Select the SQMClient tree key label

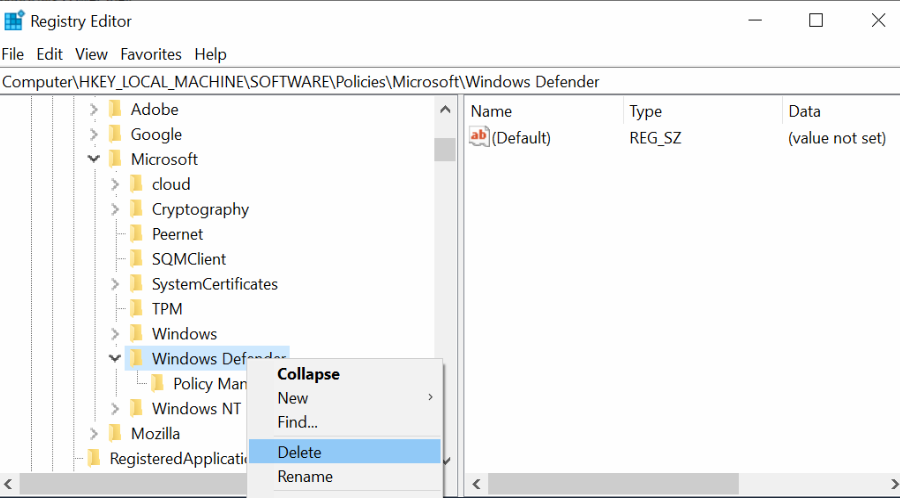coord(189,259)
